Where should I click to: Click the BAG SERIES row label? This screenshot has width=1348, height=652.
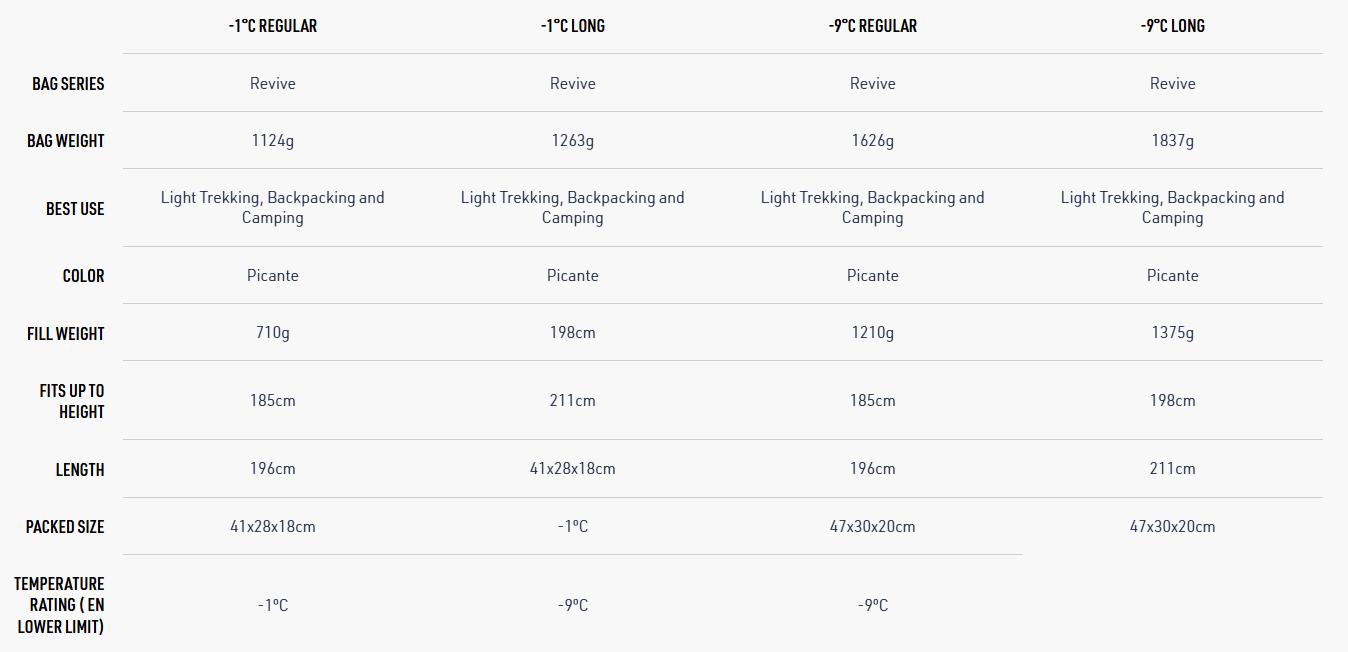[68, 84]
